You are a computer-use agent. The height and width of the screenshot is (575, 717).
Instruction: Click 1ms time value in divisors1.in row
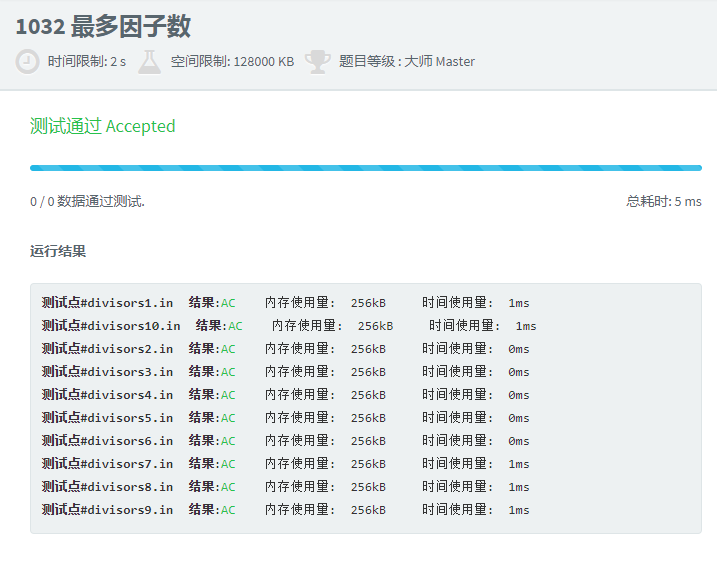pos(519,303)
